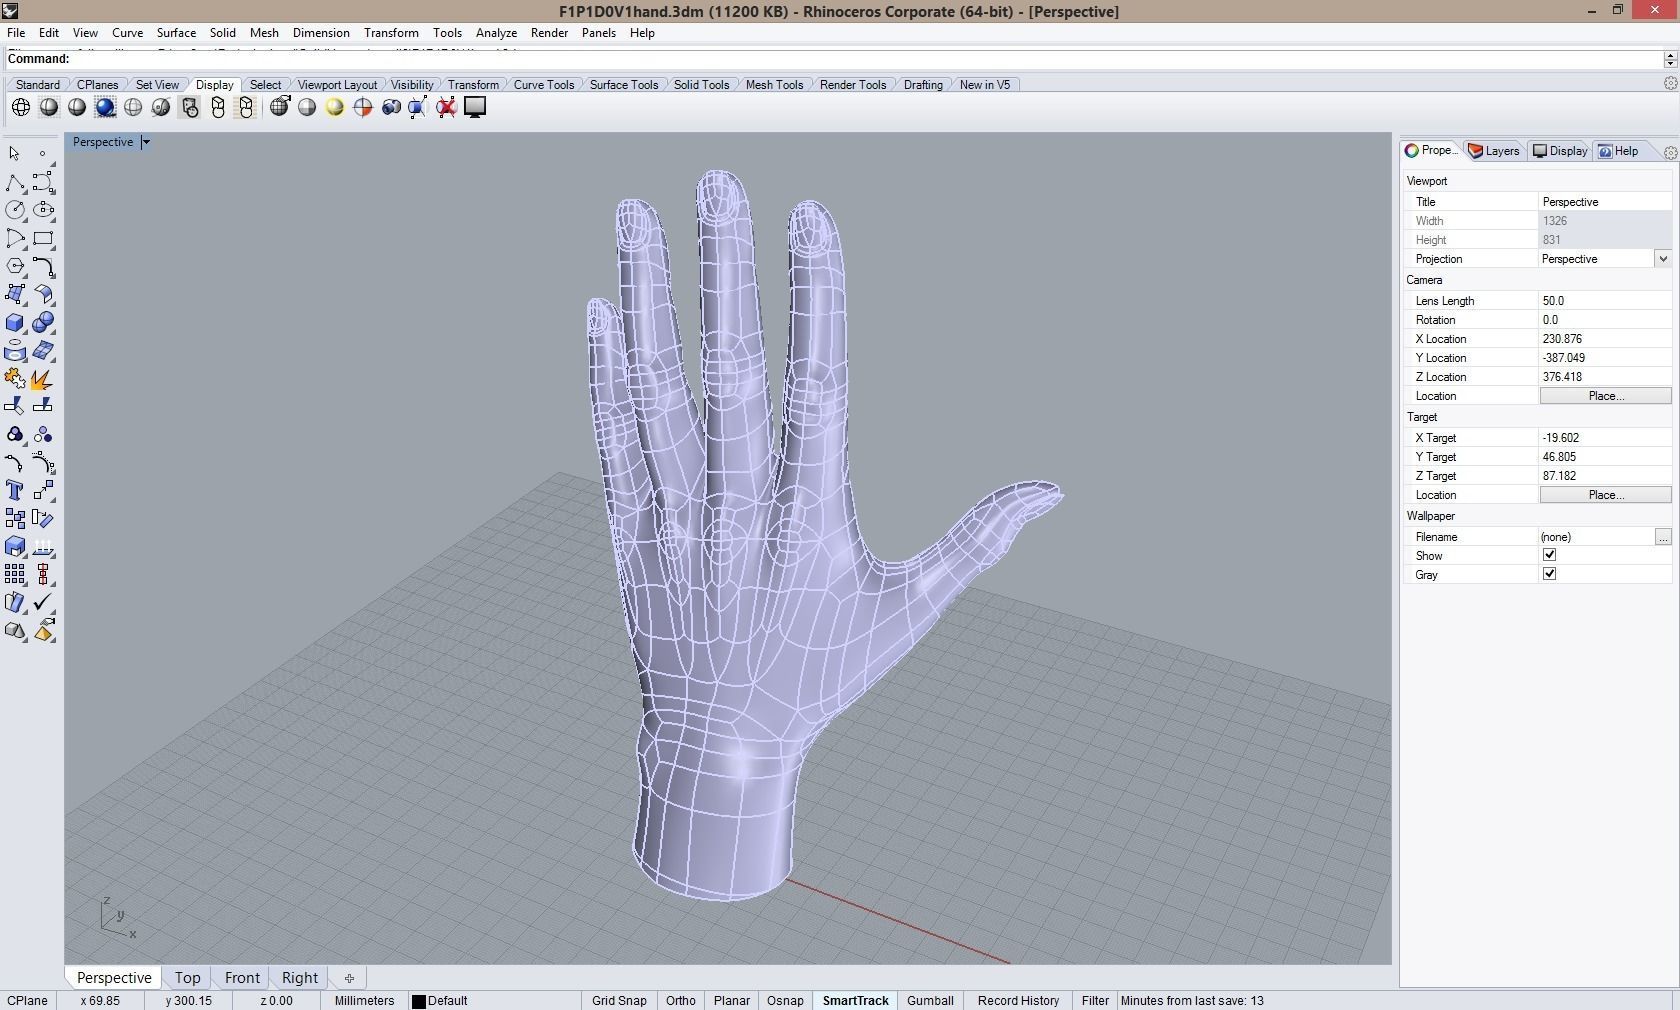The image size is (1680, 1010).
Task: Click the yellow render sphere icon
Action: click(335, 107)
